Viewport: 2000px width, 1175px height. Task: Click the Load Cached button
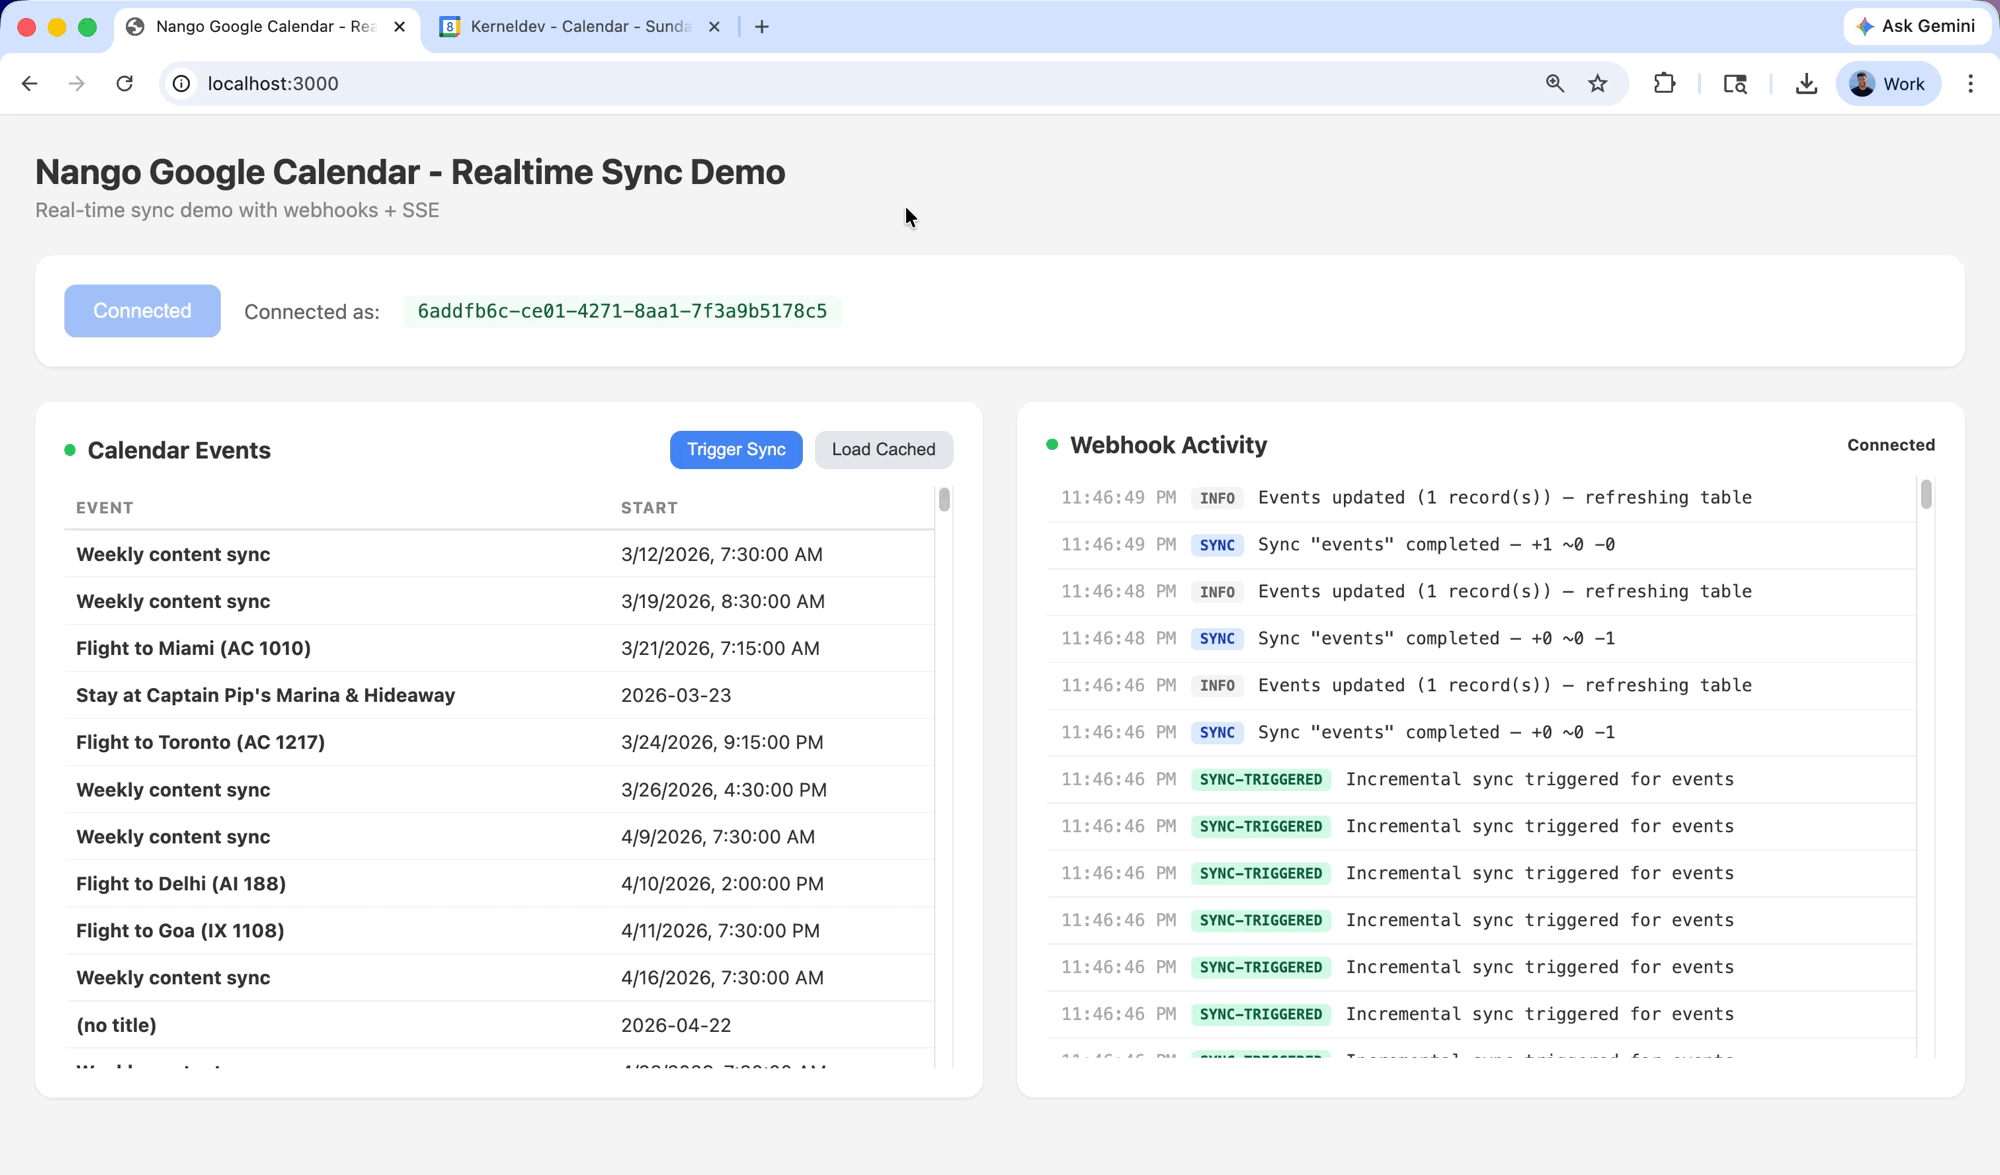tap(883, 450)
